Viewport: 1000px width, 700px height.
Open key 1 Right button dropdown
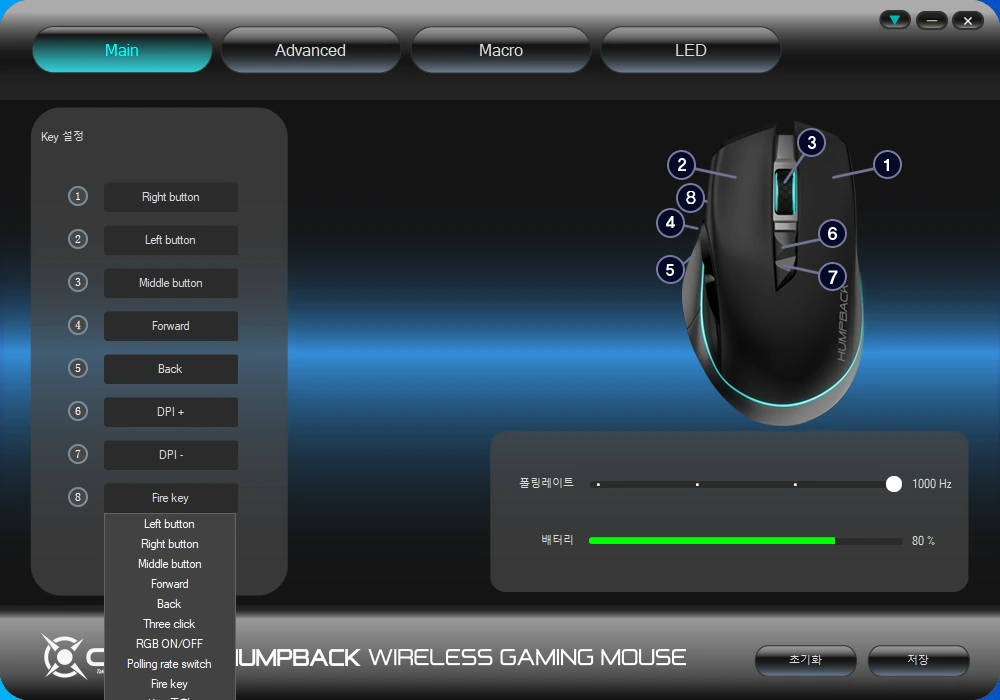pyautogui.click(x=171, y=197)
